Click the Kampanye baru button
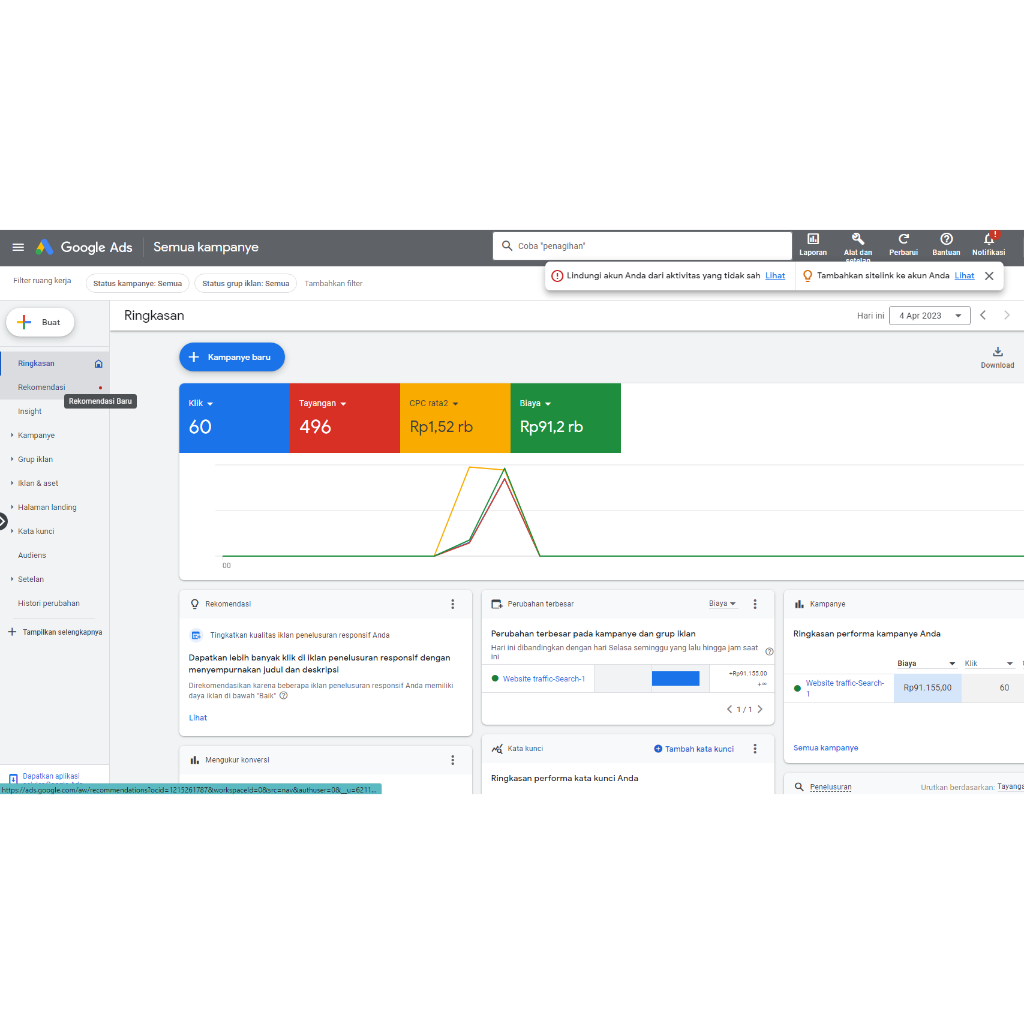This screenshot has width=1024, height=1024. coord(232,356)
